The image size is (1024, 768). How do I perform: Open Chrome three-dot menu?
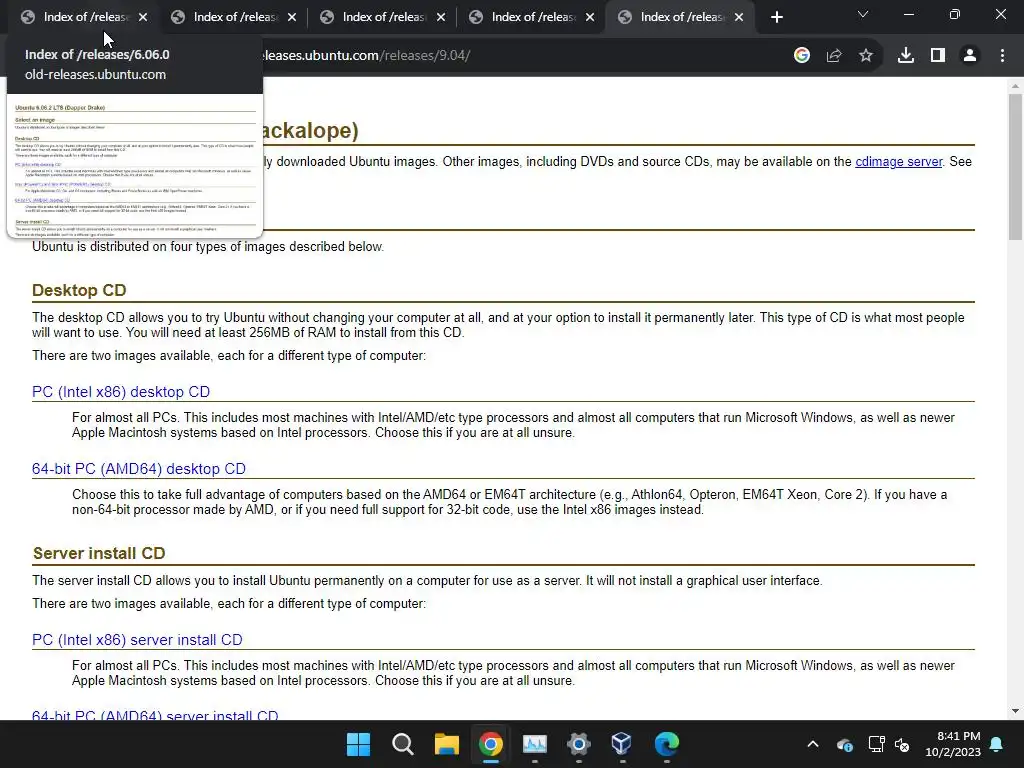(1002, 56)
